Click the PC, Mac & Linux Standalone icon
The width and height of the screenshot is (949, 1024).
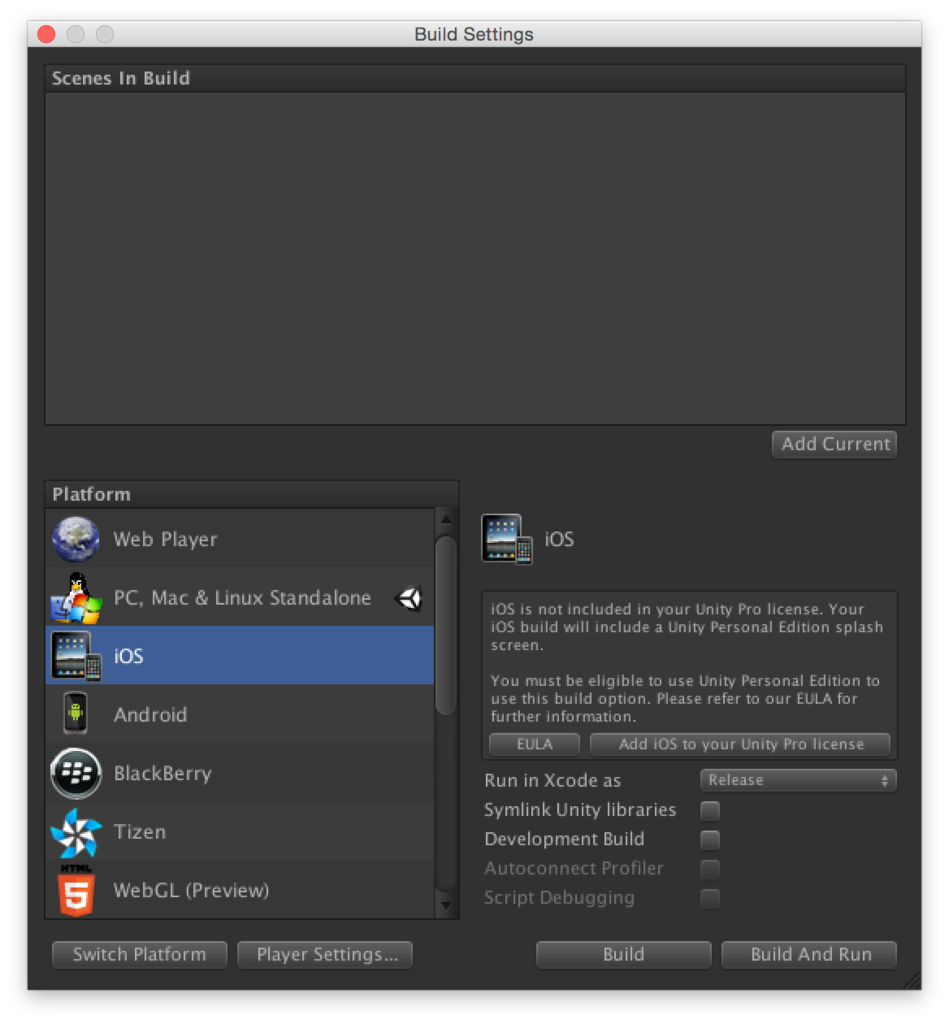[76, 598]
